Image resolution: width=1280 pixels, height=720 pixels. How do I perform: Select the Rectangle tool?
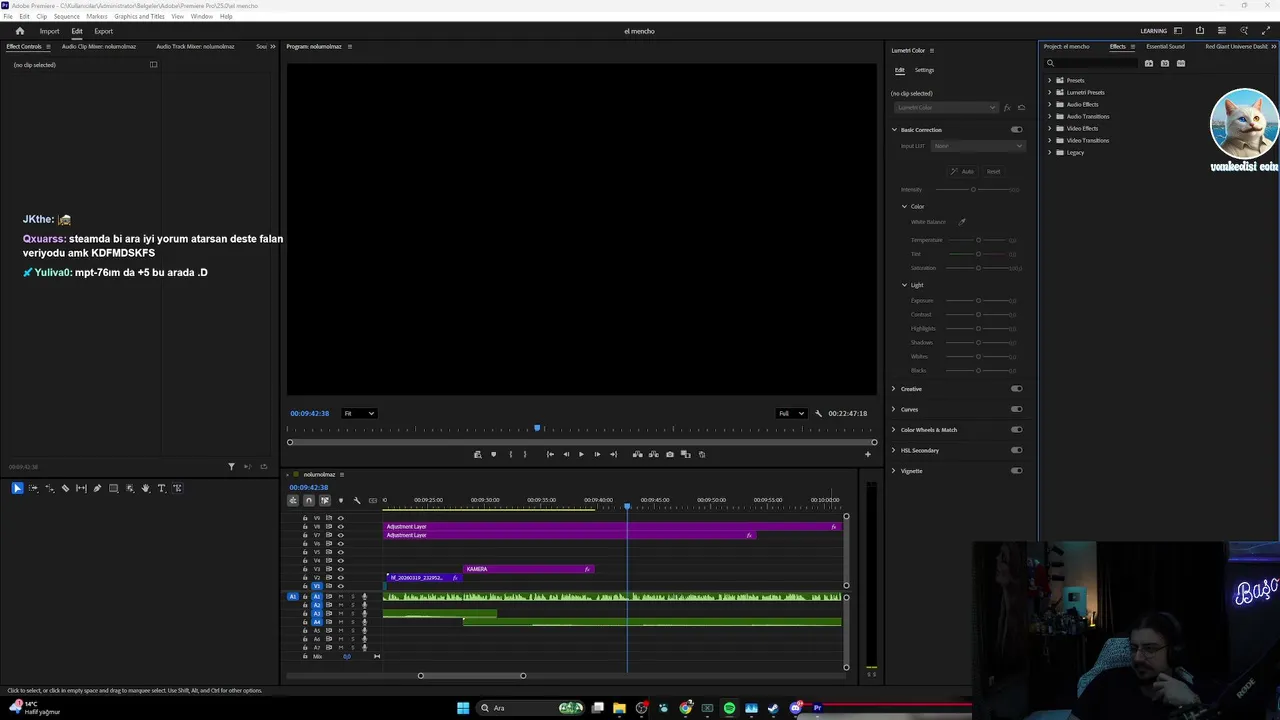coord(113,488)
